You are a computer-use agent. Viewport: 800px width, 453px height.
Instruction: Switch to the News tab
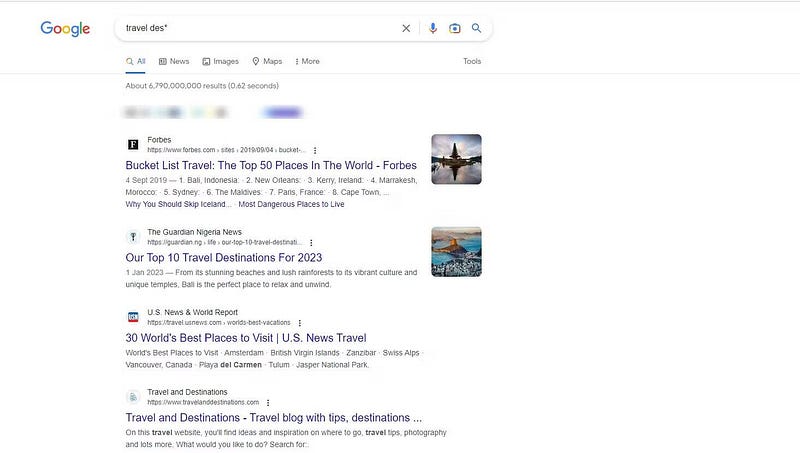(x=174, y=61)
